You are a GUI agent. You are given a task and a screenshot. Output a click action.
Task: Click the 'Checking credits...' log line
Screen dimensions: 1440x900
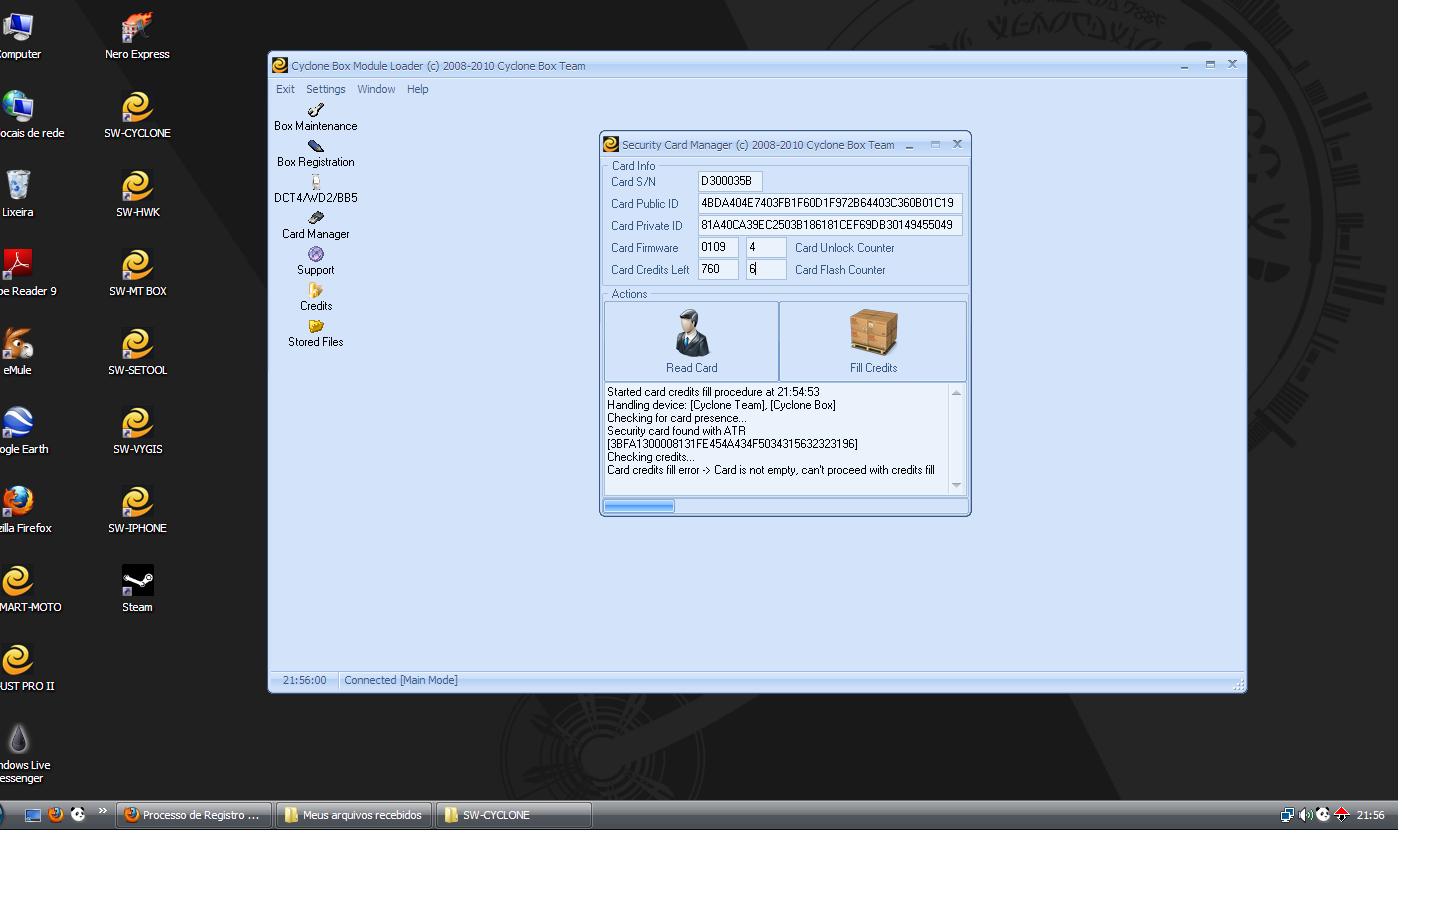(650, 457)
